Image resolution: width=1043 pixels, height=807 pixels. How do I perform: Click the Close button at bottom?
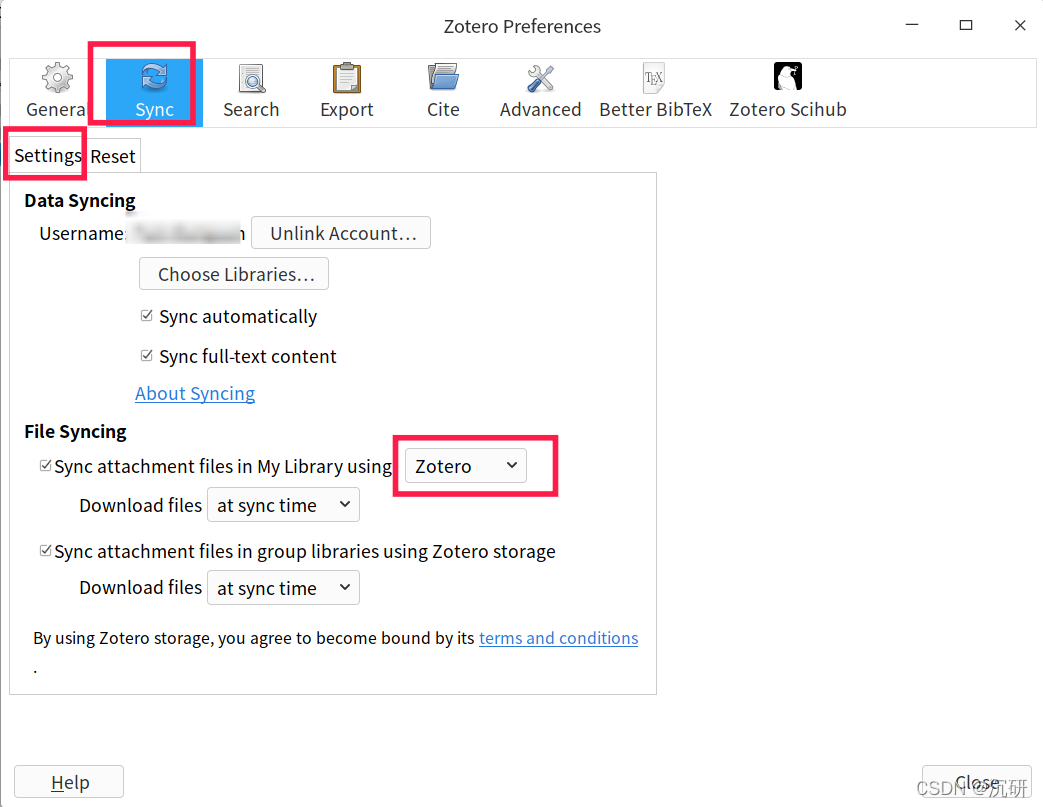pyautogui.click(x=976, y=782)
